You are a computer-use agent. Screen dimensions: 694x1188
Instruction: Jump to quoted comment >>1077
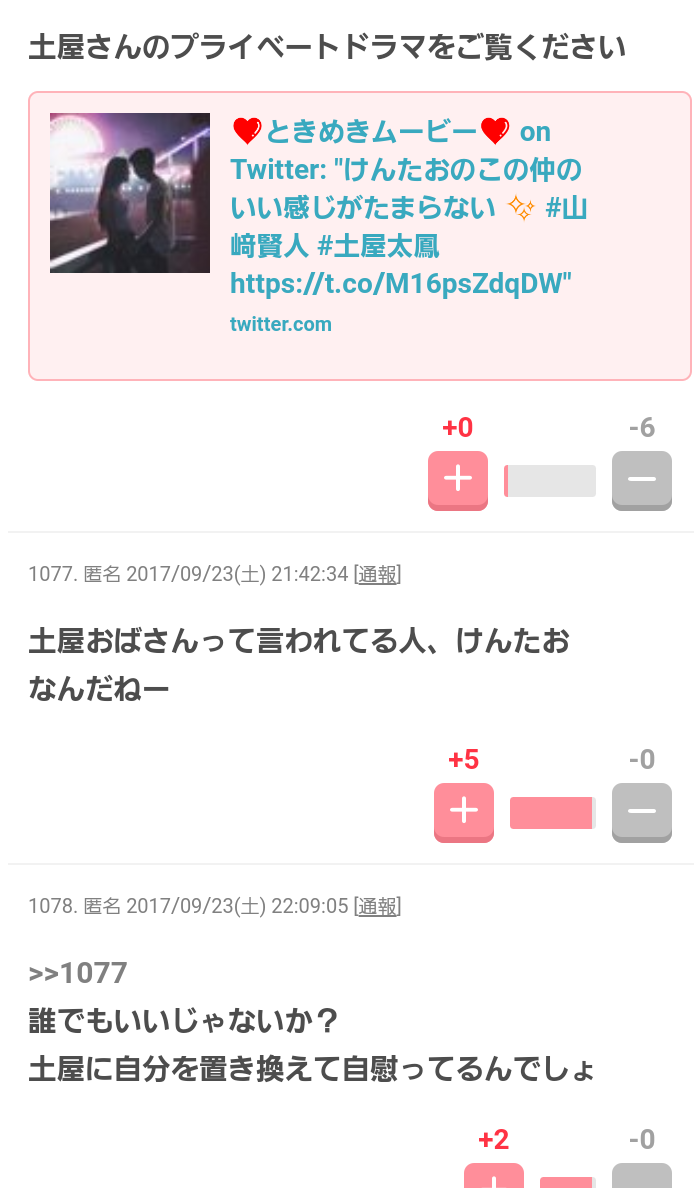coord(78,973)
